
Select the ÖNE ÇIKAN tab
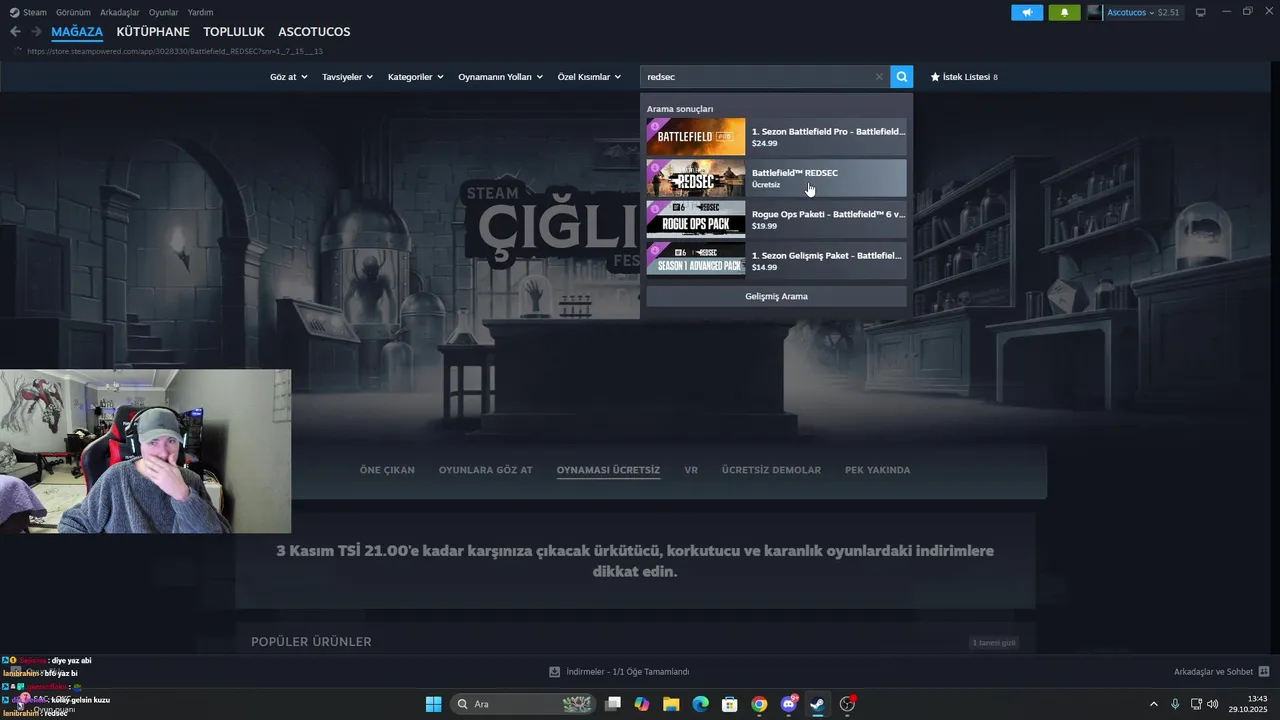[387, 470]
